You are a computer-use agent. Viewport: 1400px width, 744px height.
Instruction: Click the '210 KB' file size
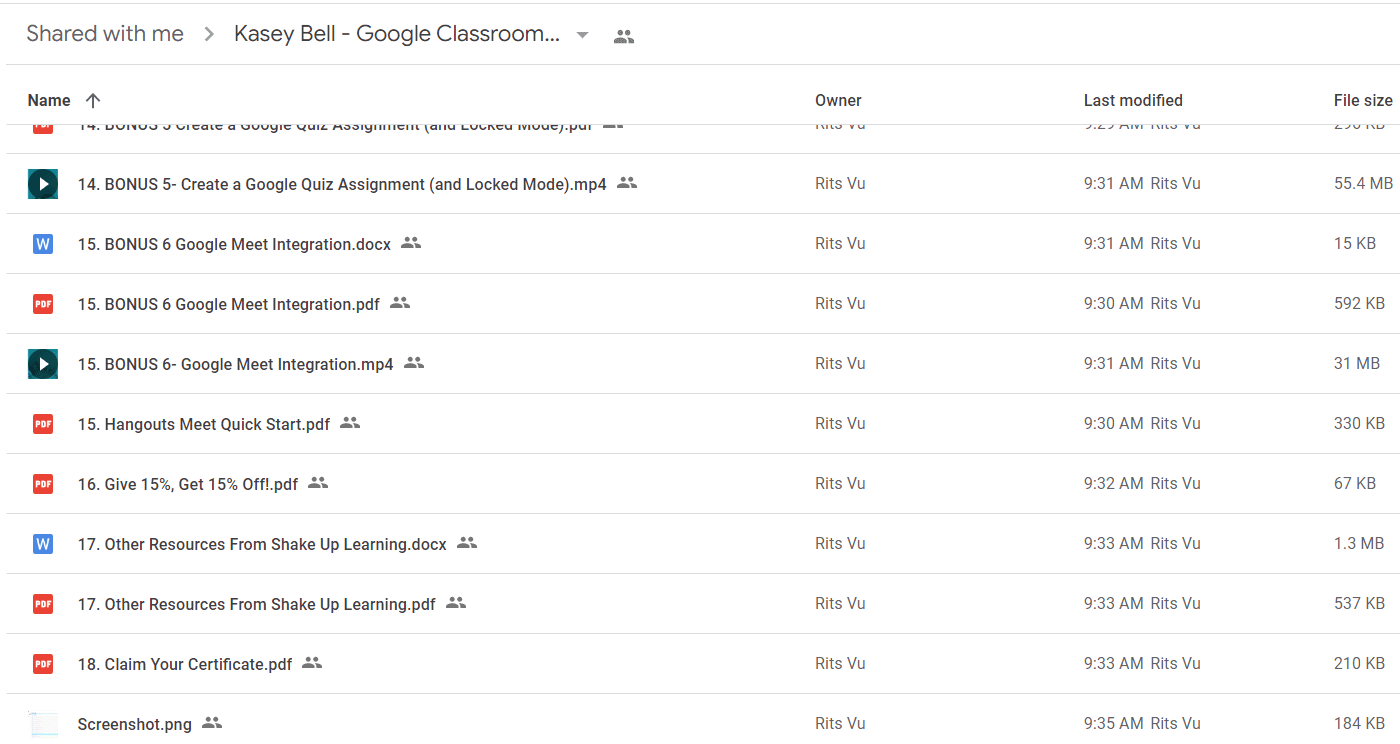click(x=1359, y=664)
